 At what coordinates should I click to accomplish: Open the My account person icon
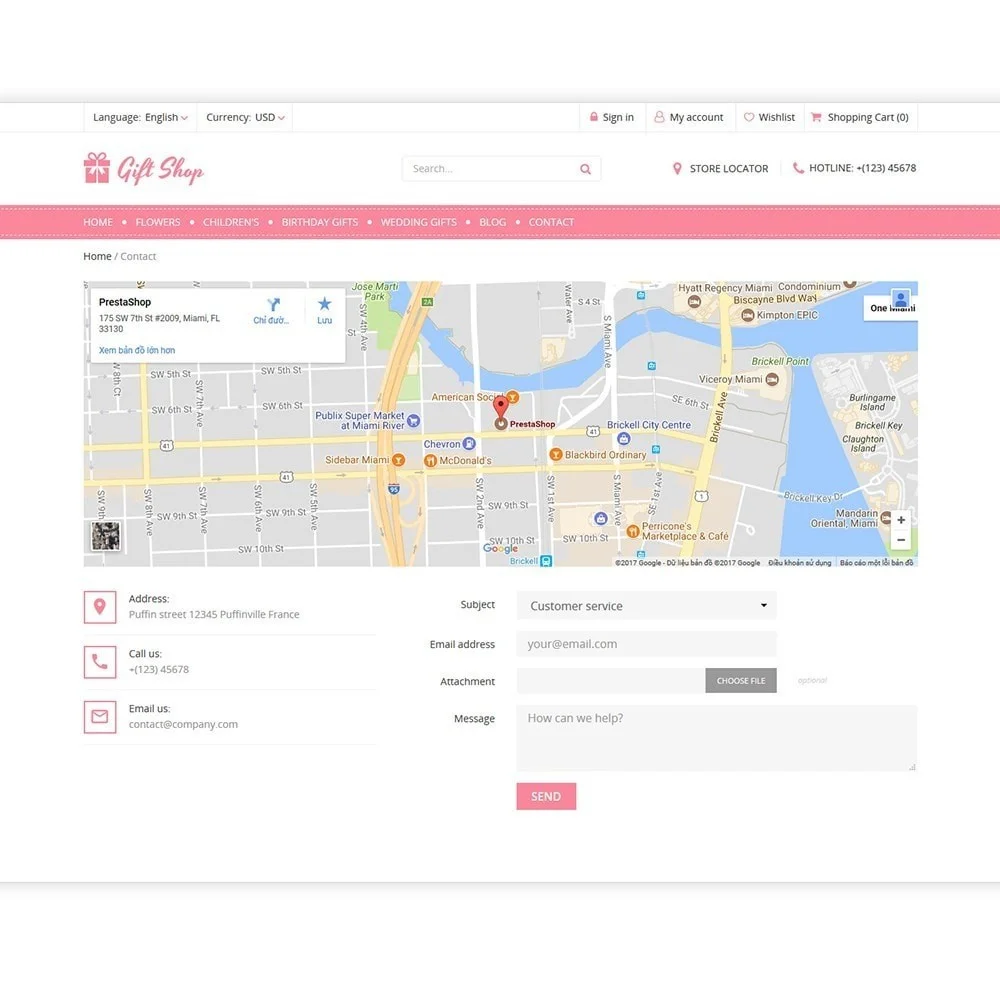[x=659, y=117]
